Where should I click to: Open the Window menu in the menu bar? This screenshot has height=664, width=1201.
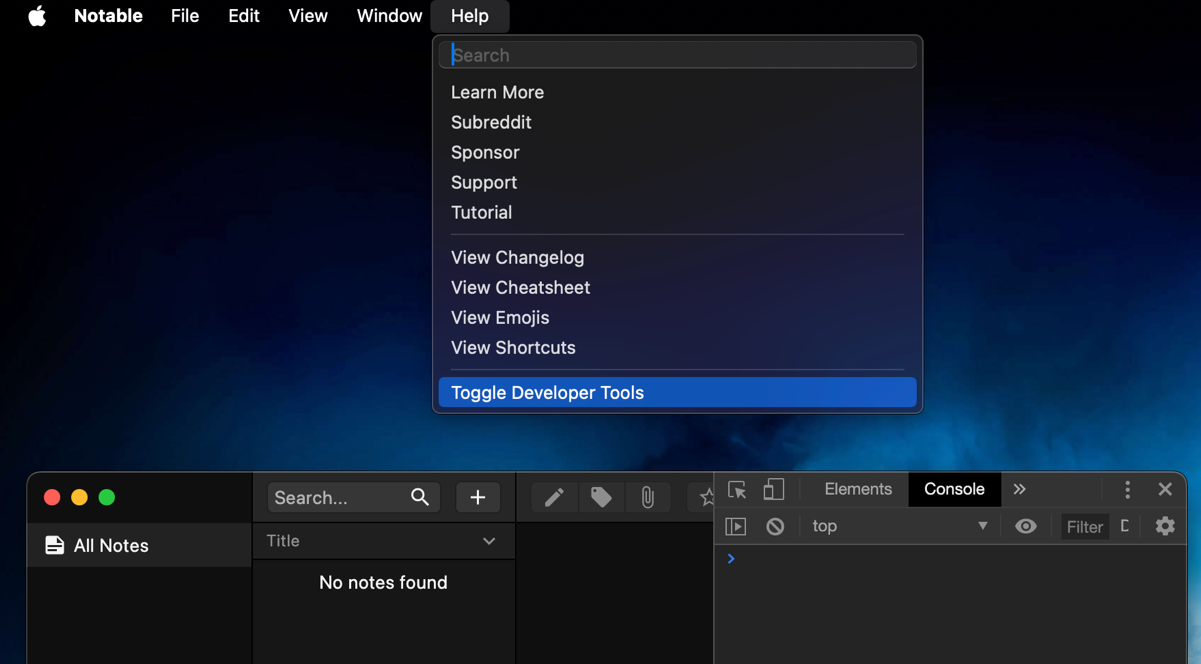(388, 16)
